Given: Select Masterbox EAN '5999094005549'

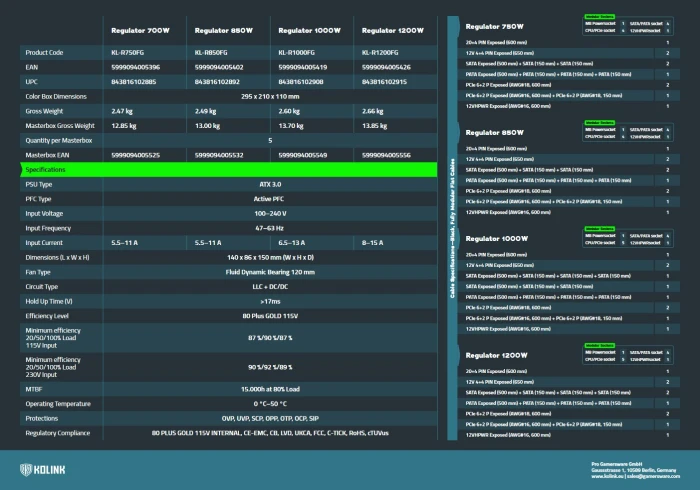Looking at the screenshot, I should 302,155.
